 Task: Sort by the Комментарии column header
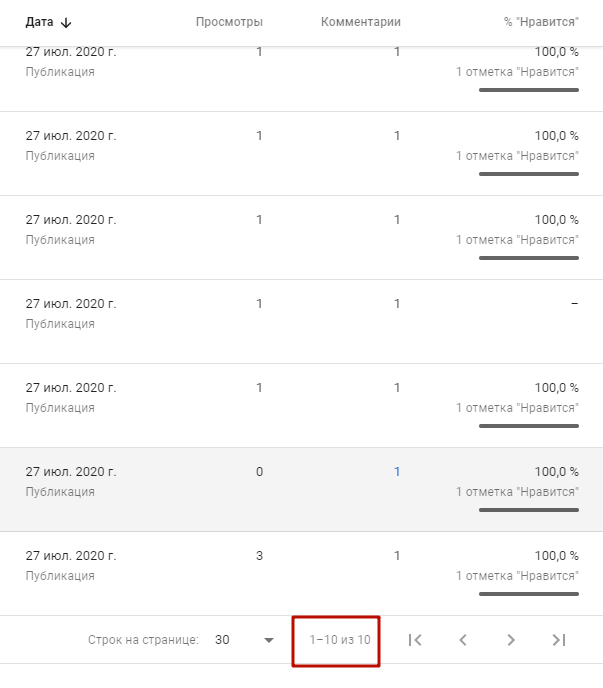click(x=360, y=22)
